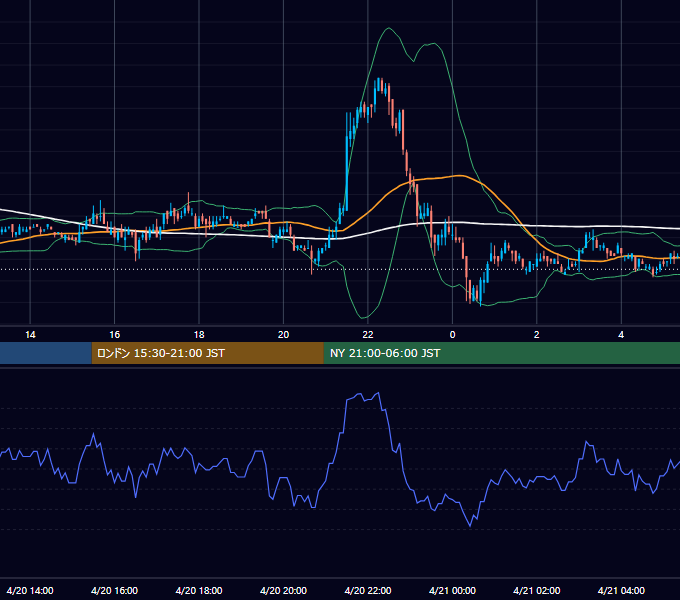Click the blue session band before London

pyautogui.click(x=46, y=353)
